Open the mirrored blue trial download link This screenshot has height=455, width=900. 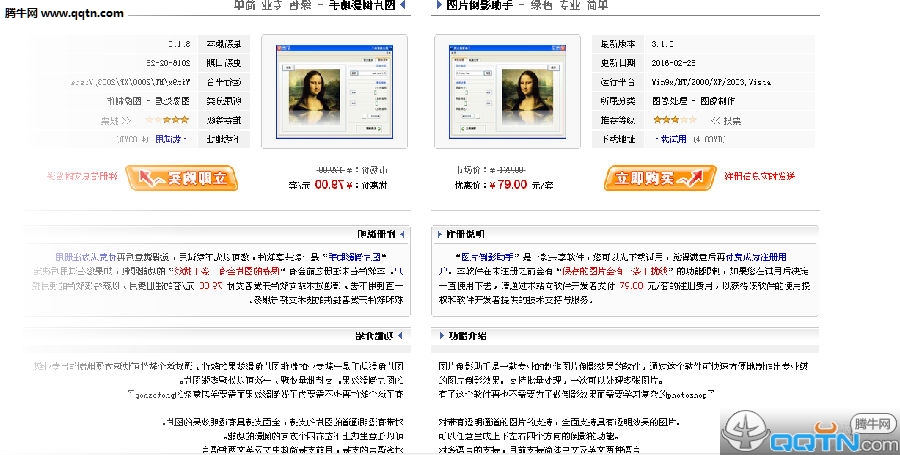tap(169, 139)
